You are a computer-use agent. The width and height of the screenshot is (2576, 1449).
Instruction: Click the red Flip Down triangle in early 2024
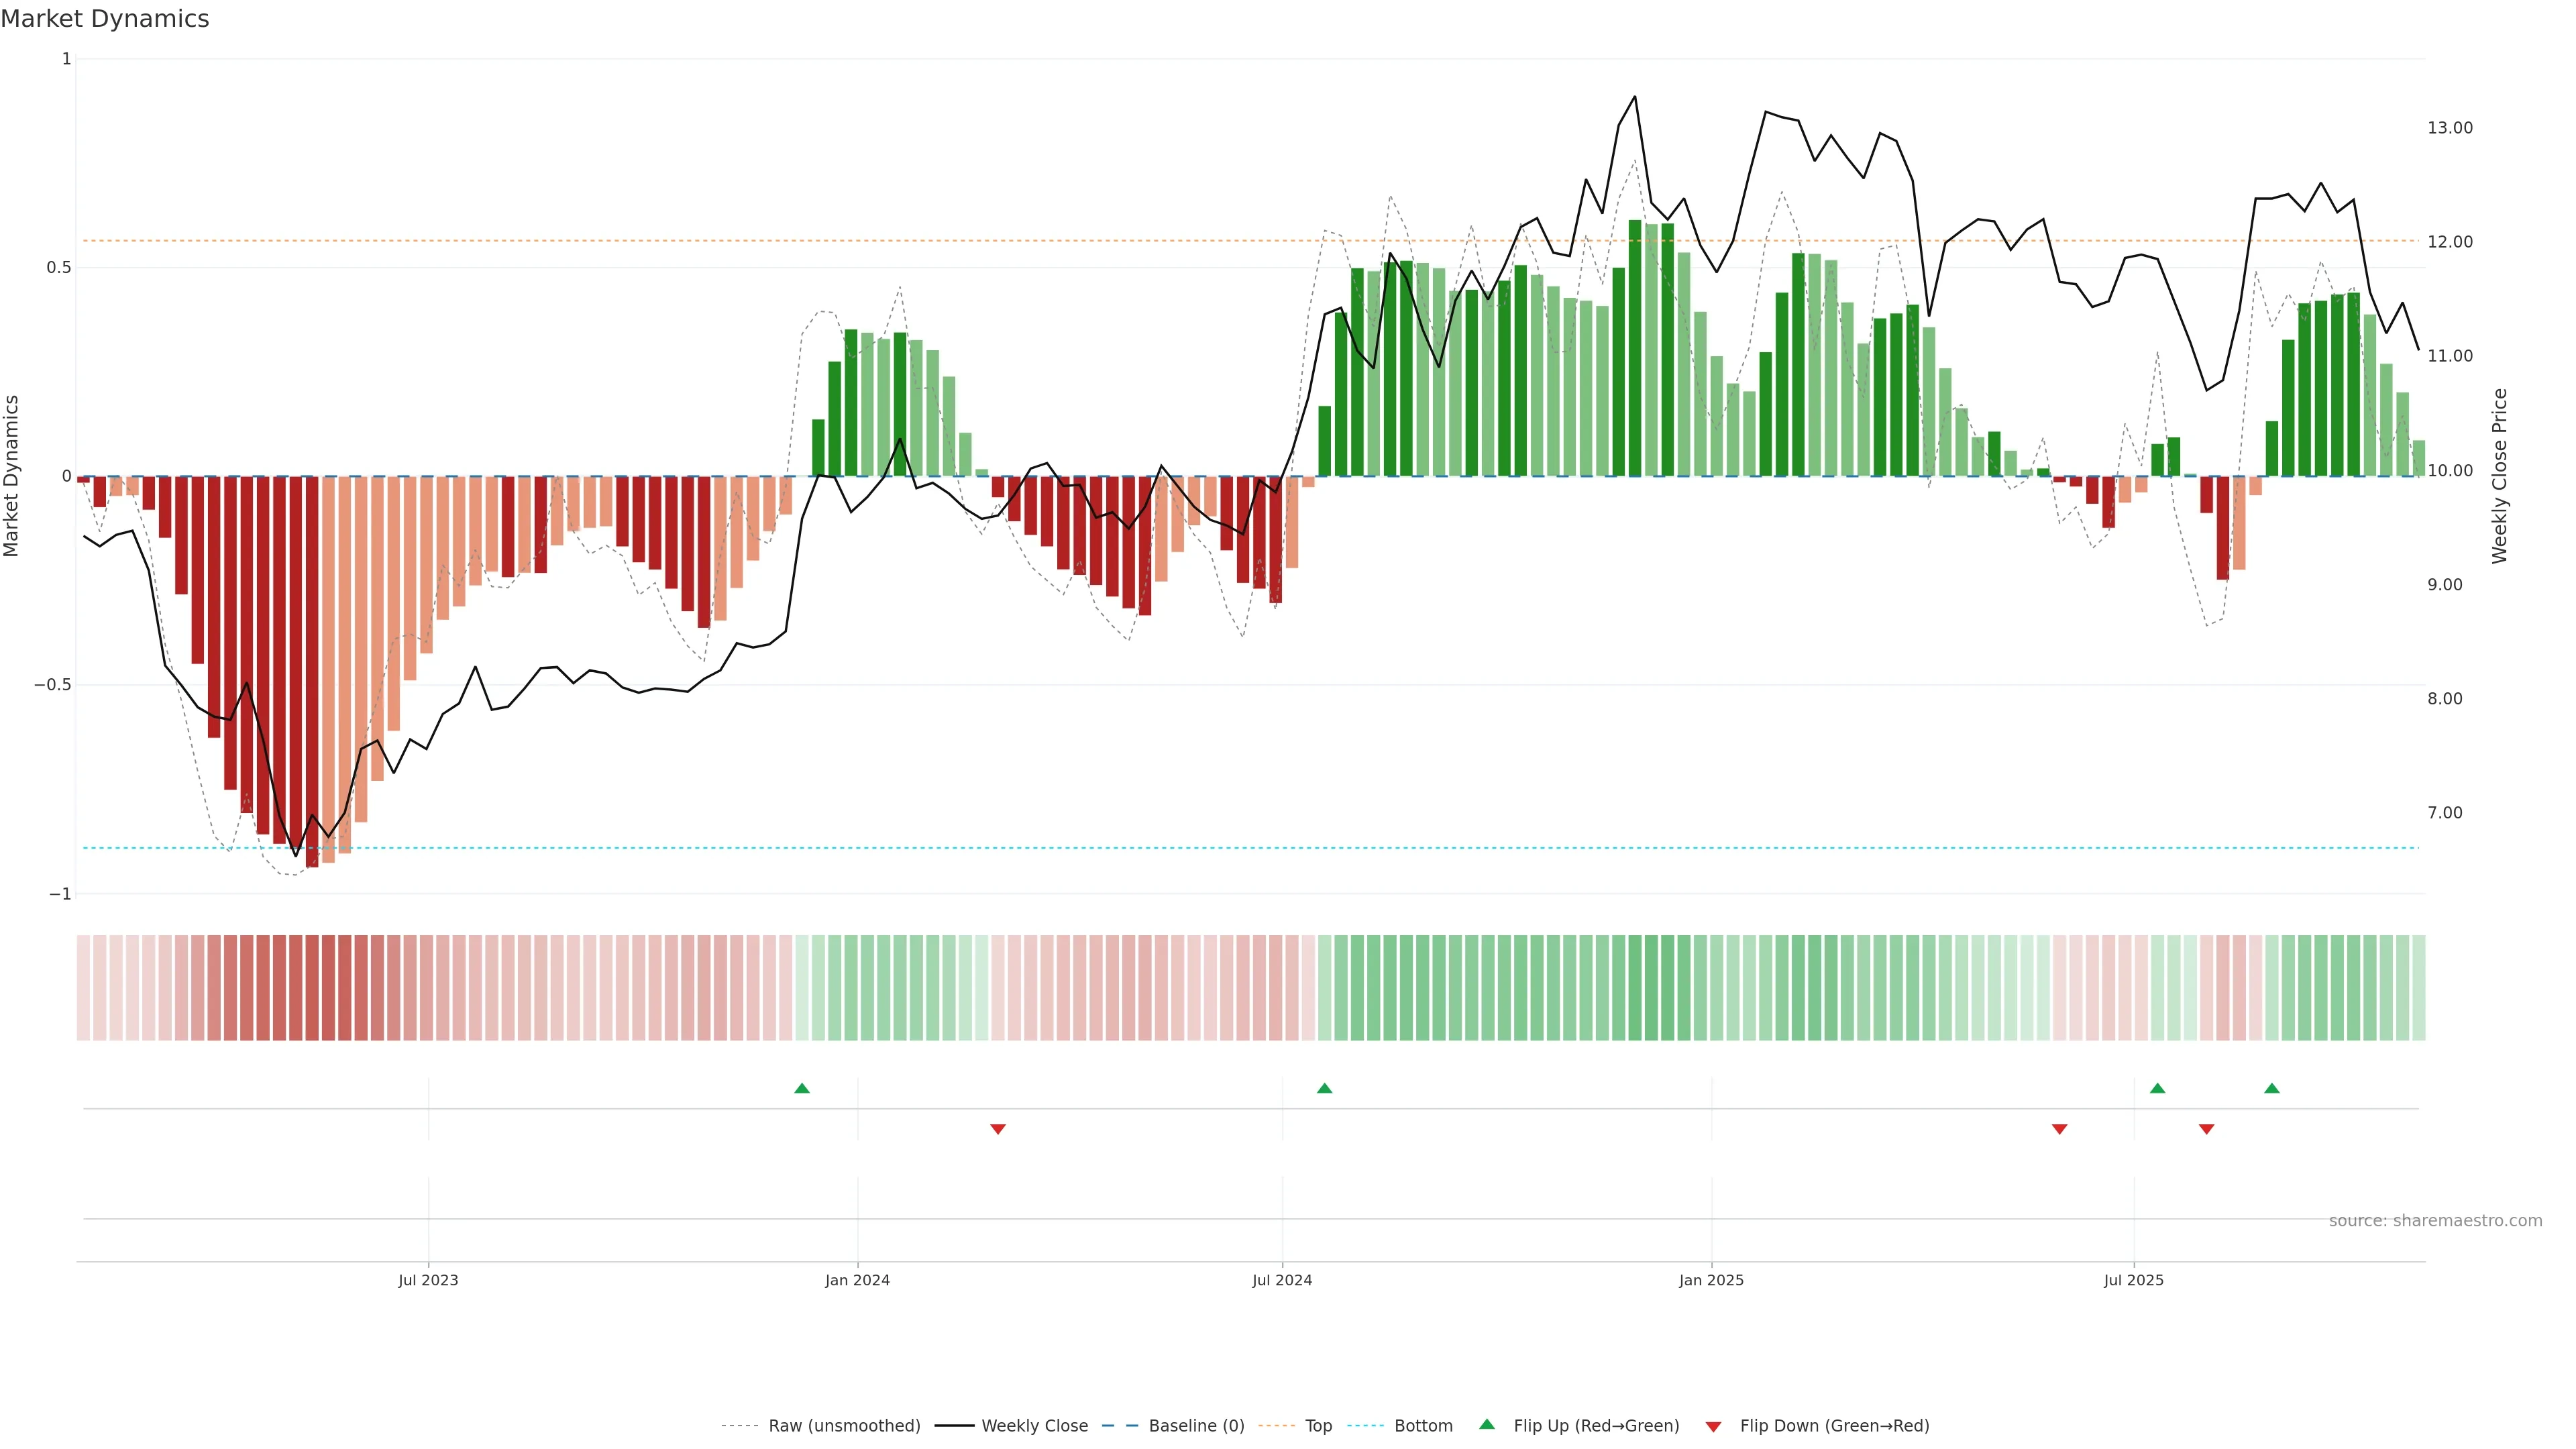[997, 1129]
